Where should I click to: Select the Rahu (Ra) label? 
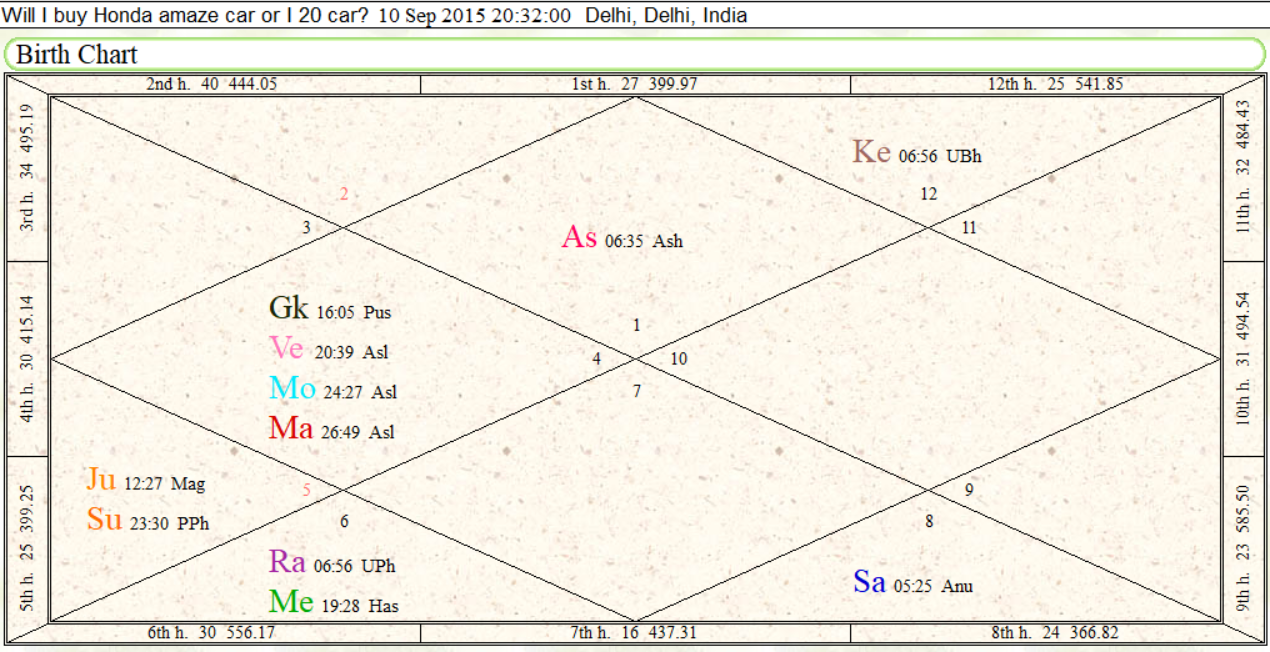pos(286,562)
